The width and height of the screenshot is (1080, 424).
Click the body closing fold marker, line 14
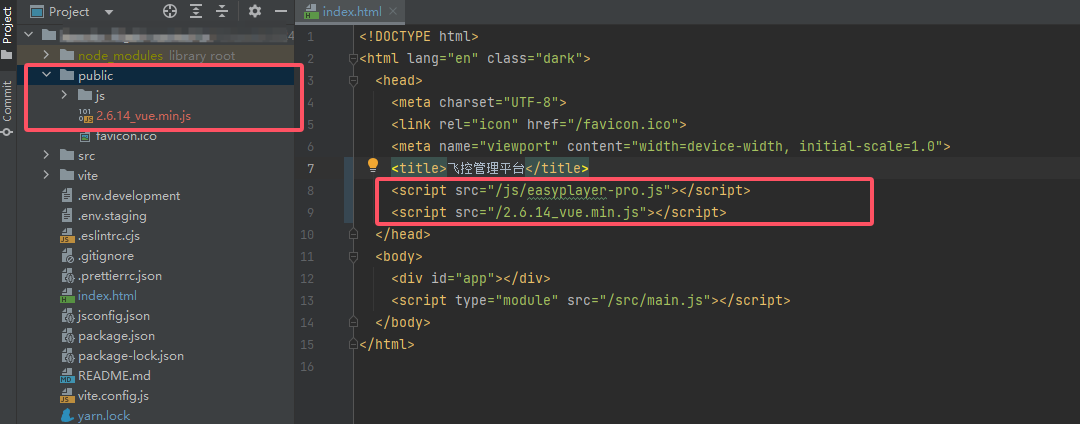point(353,323)
